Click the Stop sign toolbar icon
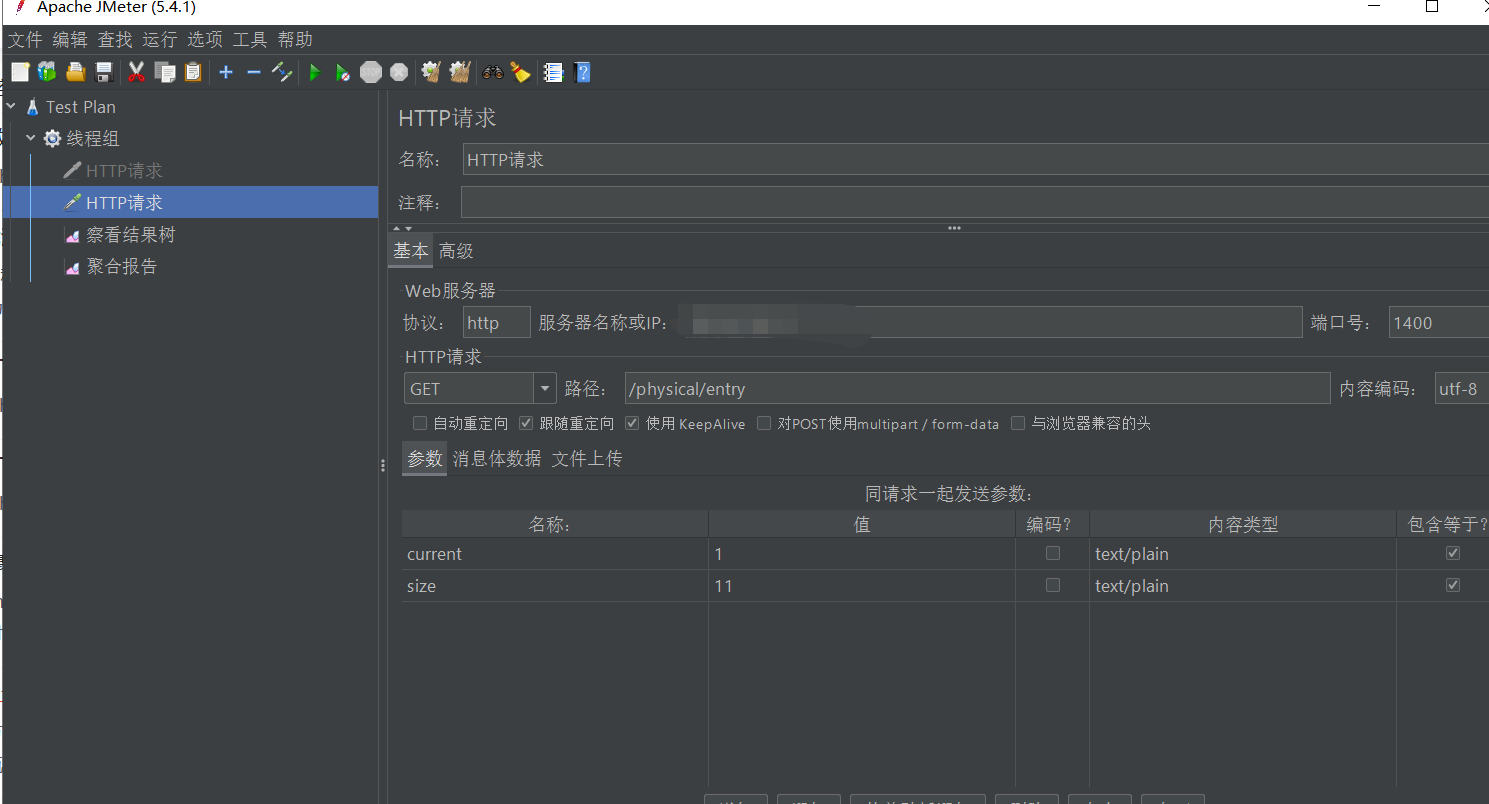This screenshot has width=1489, height=804. coord(371,72)
